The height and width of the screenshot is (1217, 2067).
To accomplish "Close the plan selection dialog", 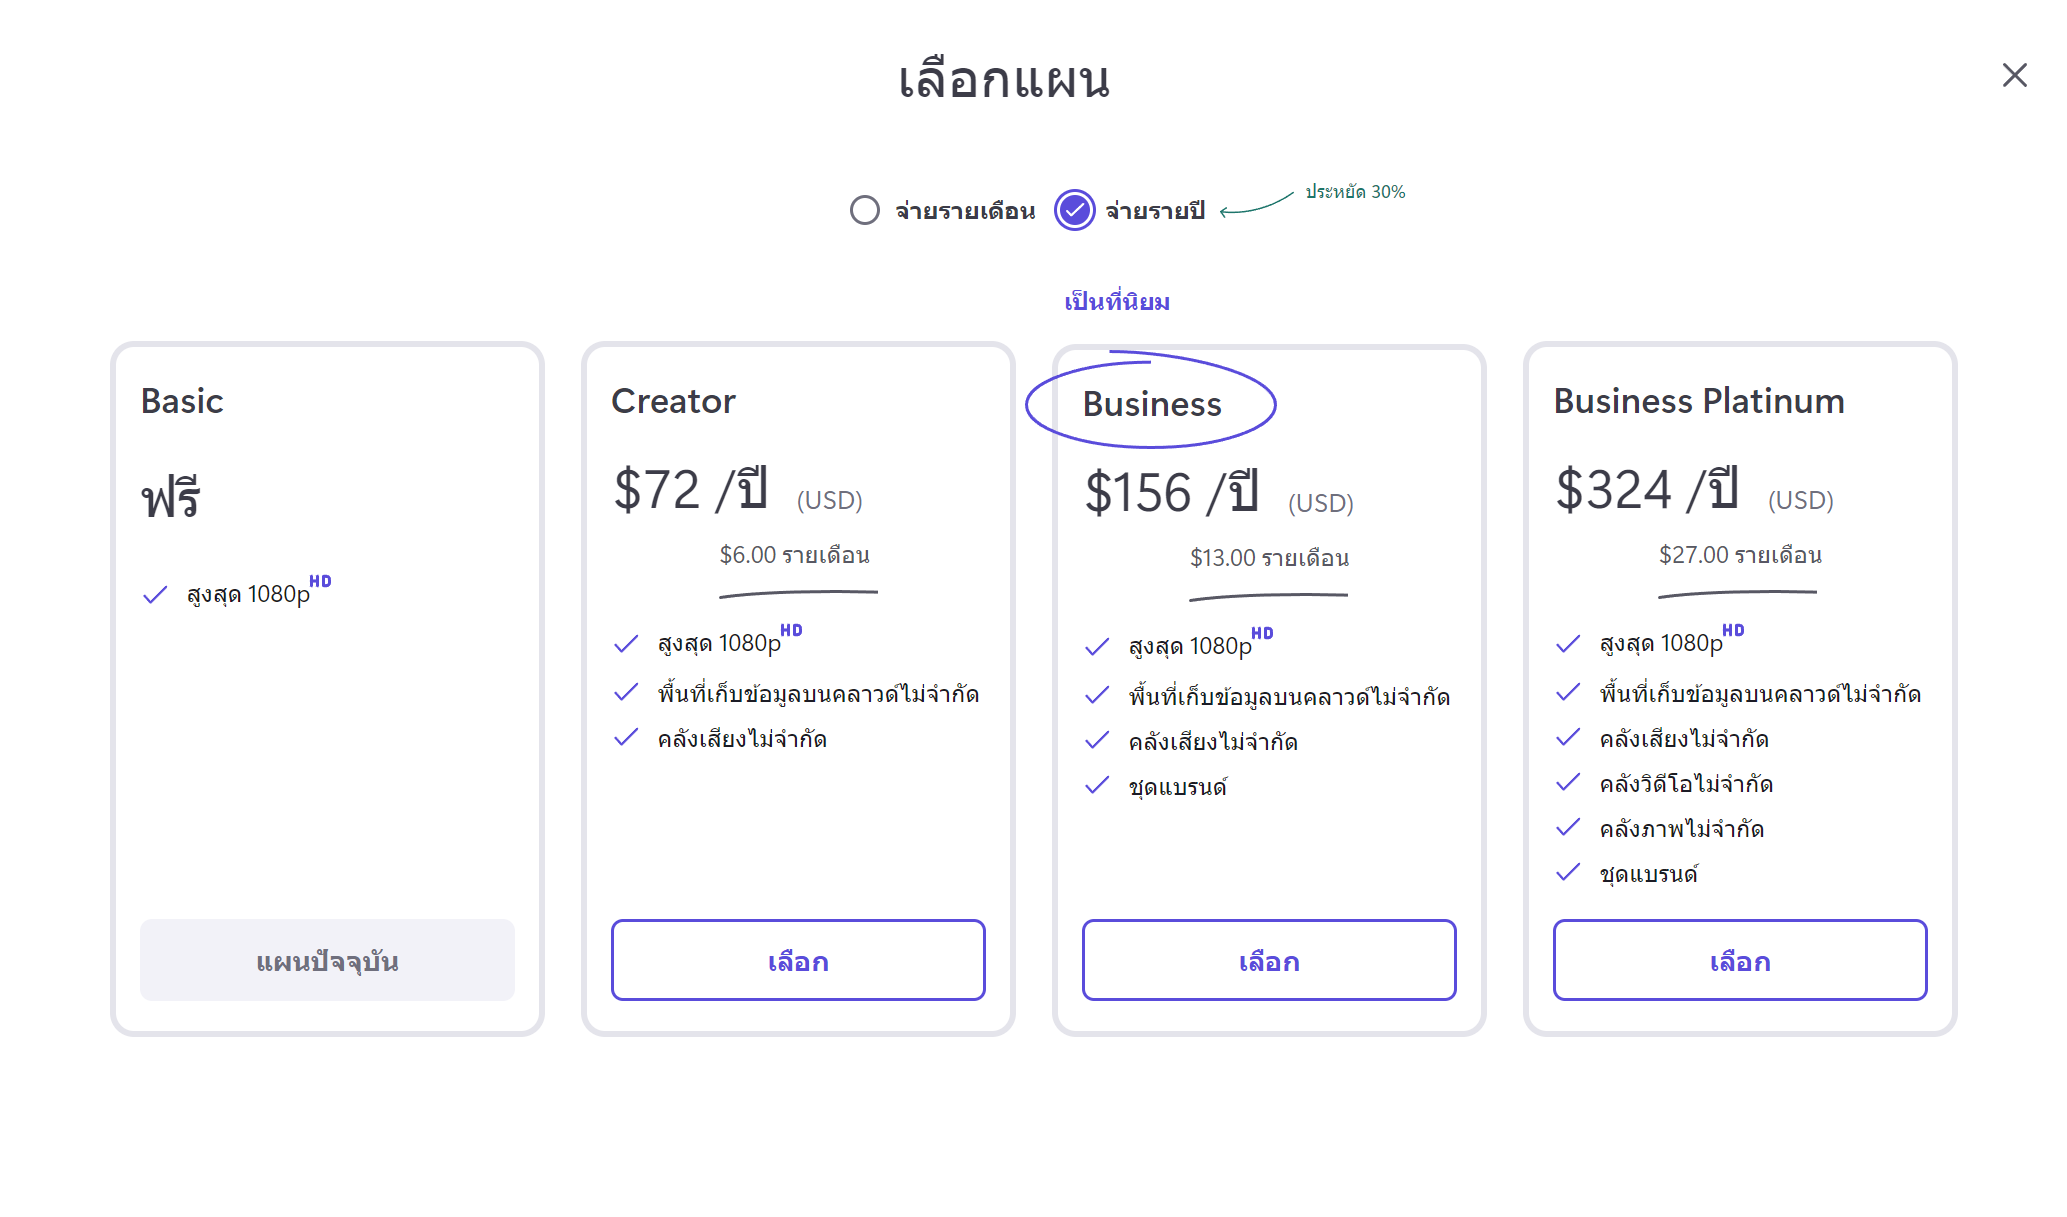I will (2014, 75).
